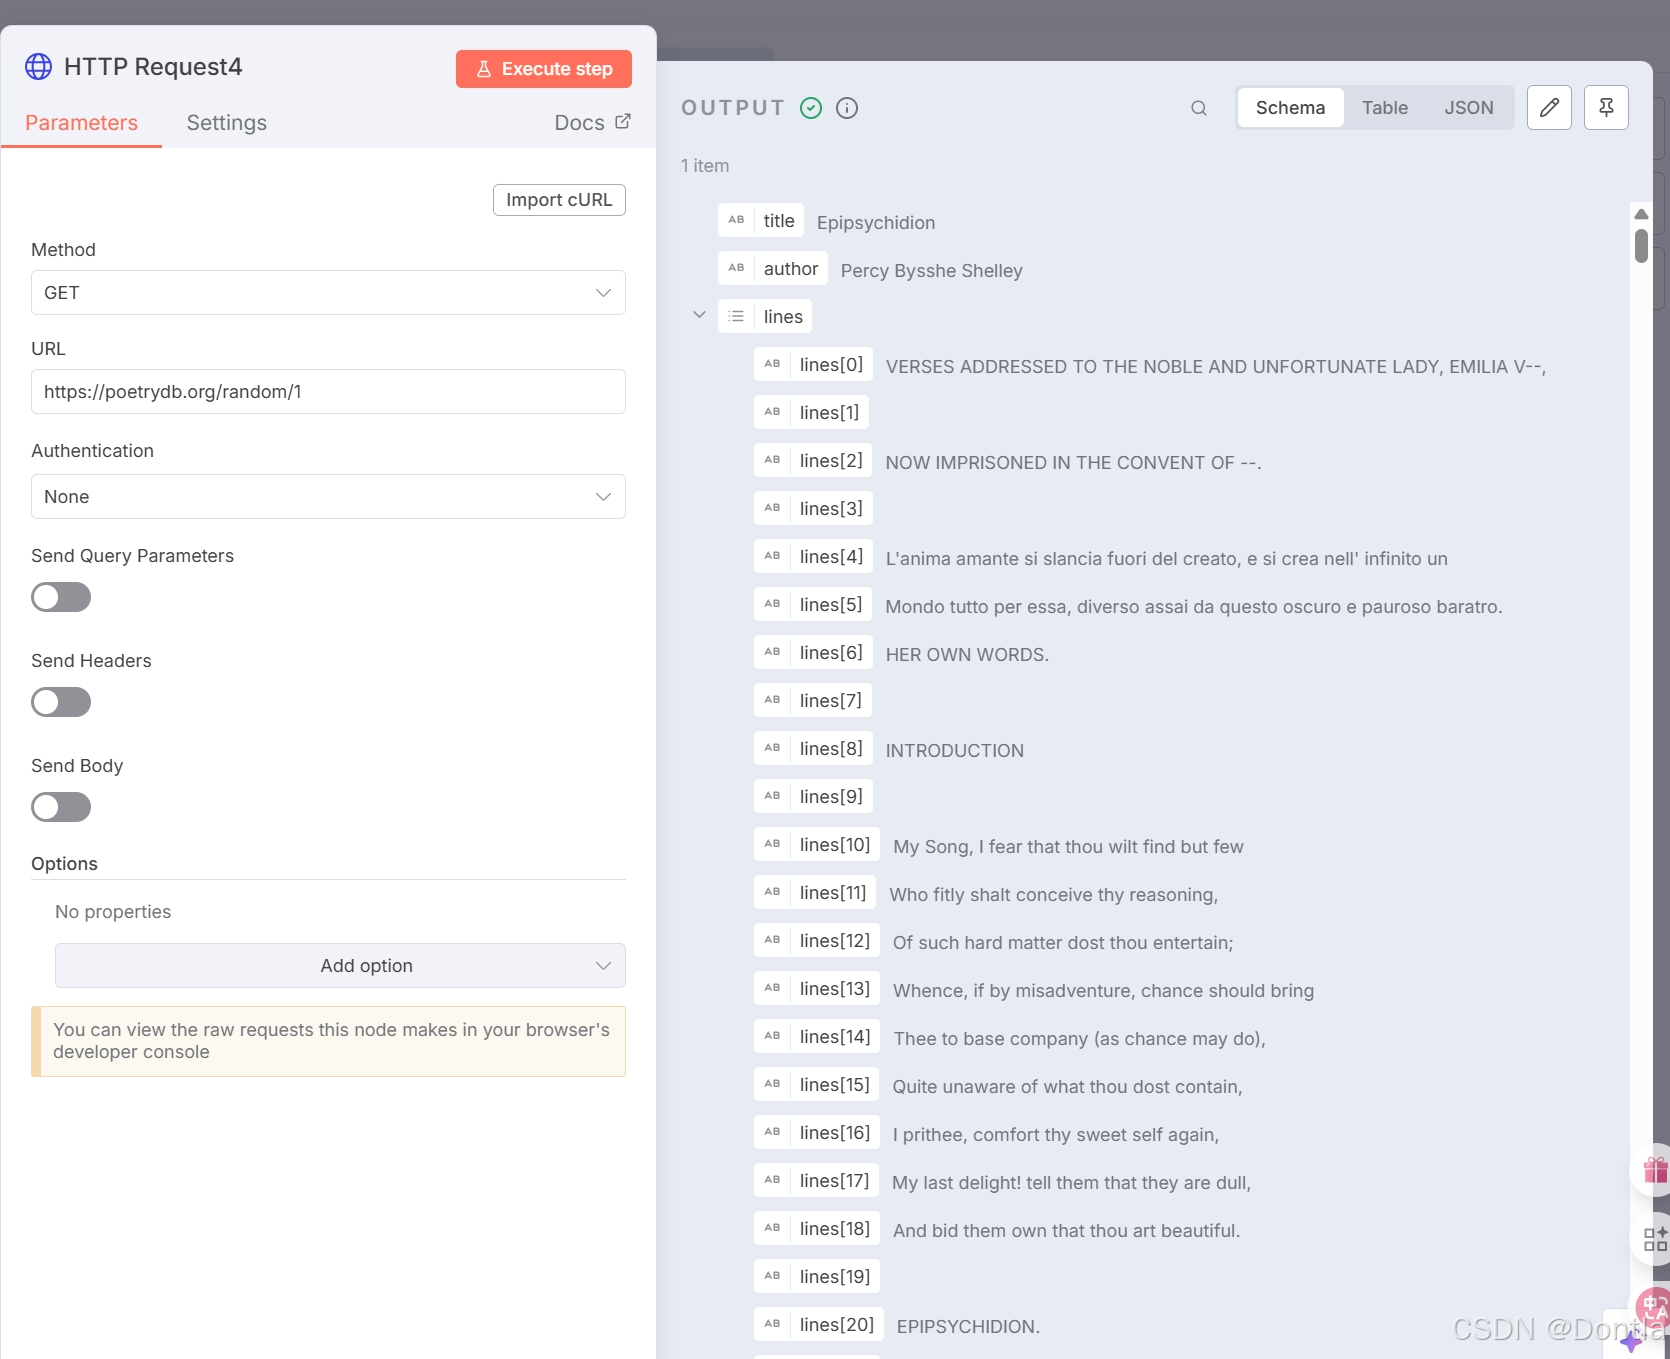Switch to the Parameters tab

pyautogui.click(x=81, y=123)
